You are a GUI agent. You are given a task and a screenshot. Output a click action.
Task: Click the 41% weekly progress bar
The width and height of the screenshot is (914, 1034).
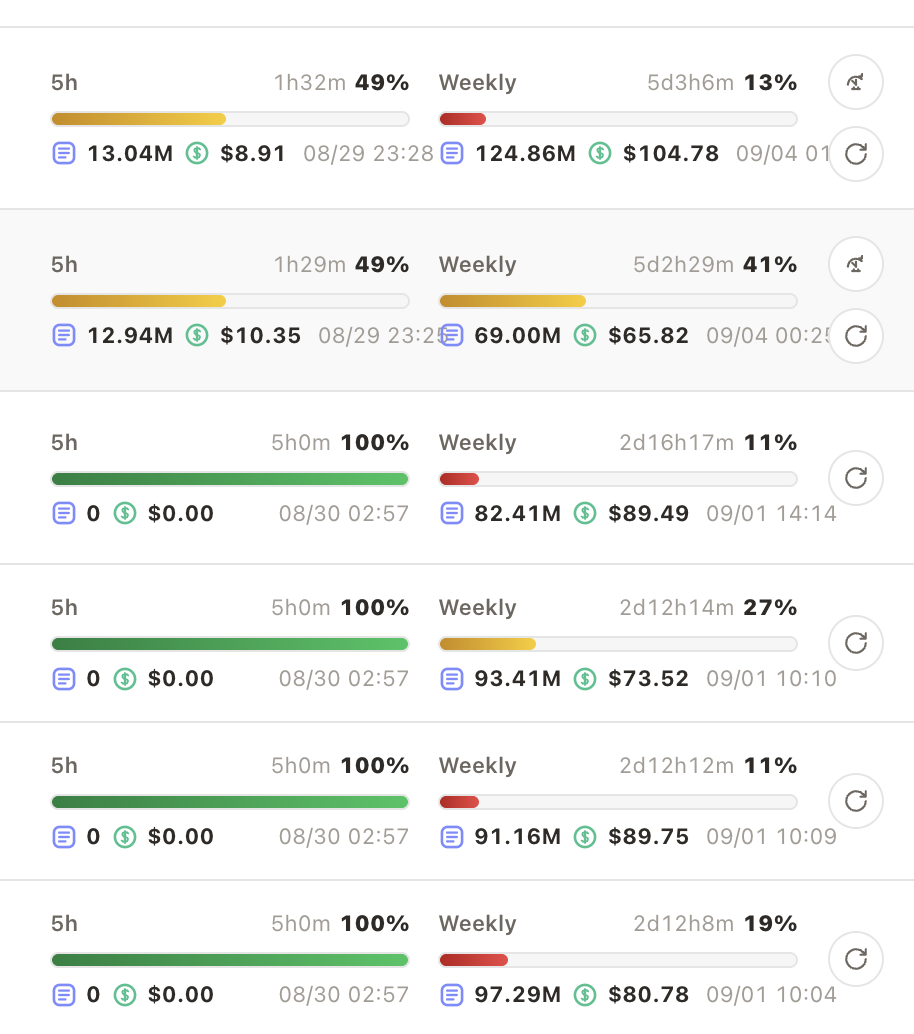[618, 301]
